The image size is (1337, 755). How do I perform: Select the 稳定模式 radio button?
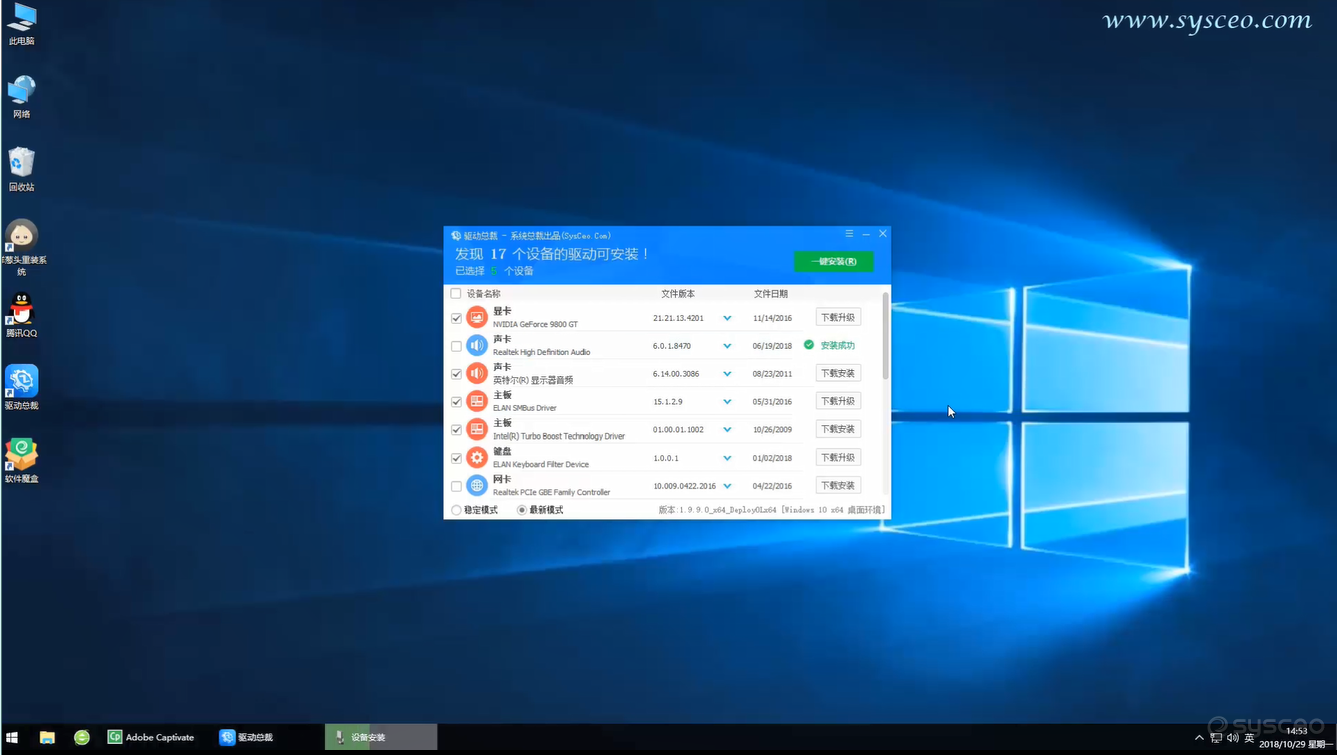point(456,510)
